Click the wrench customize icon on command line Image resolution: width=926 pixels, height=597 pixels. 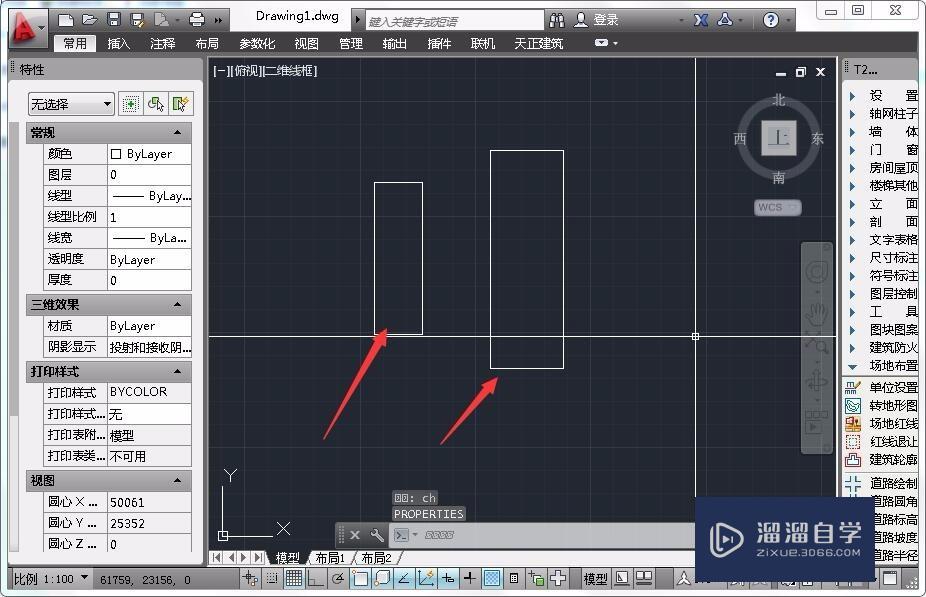coord(377,535)
